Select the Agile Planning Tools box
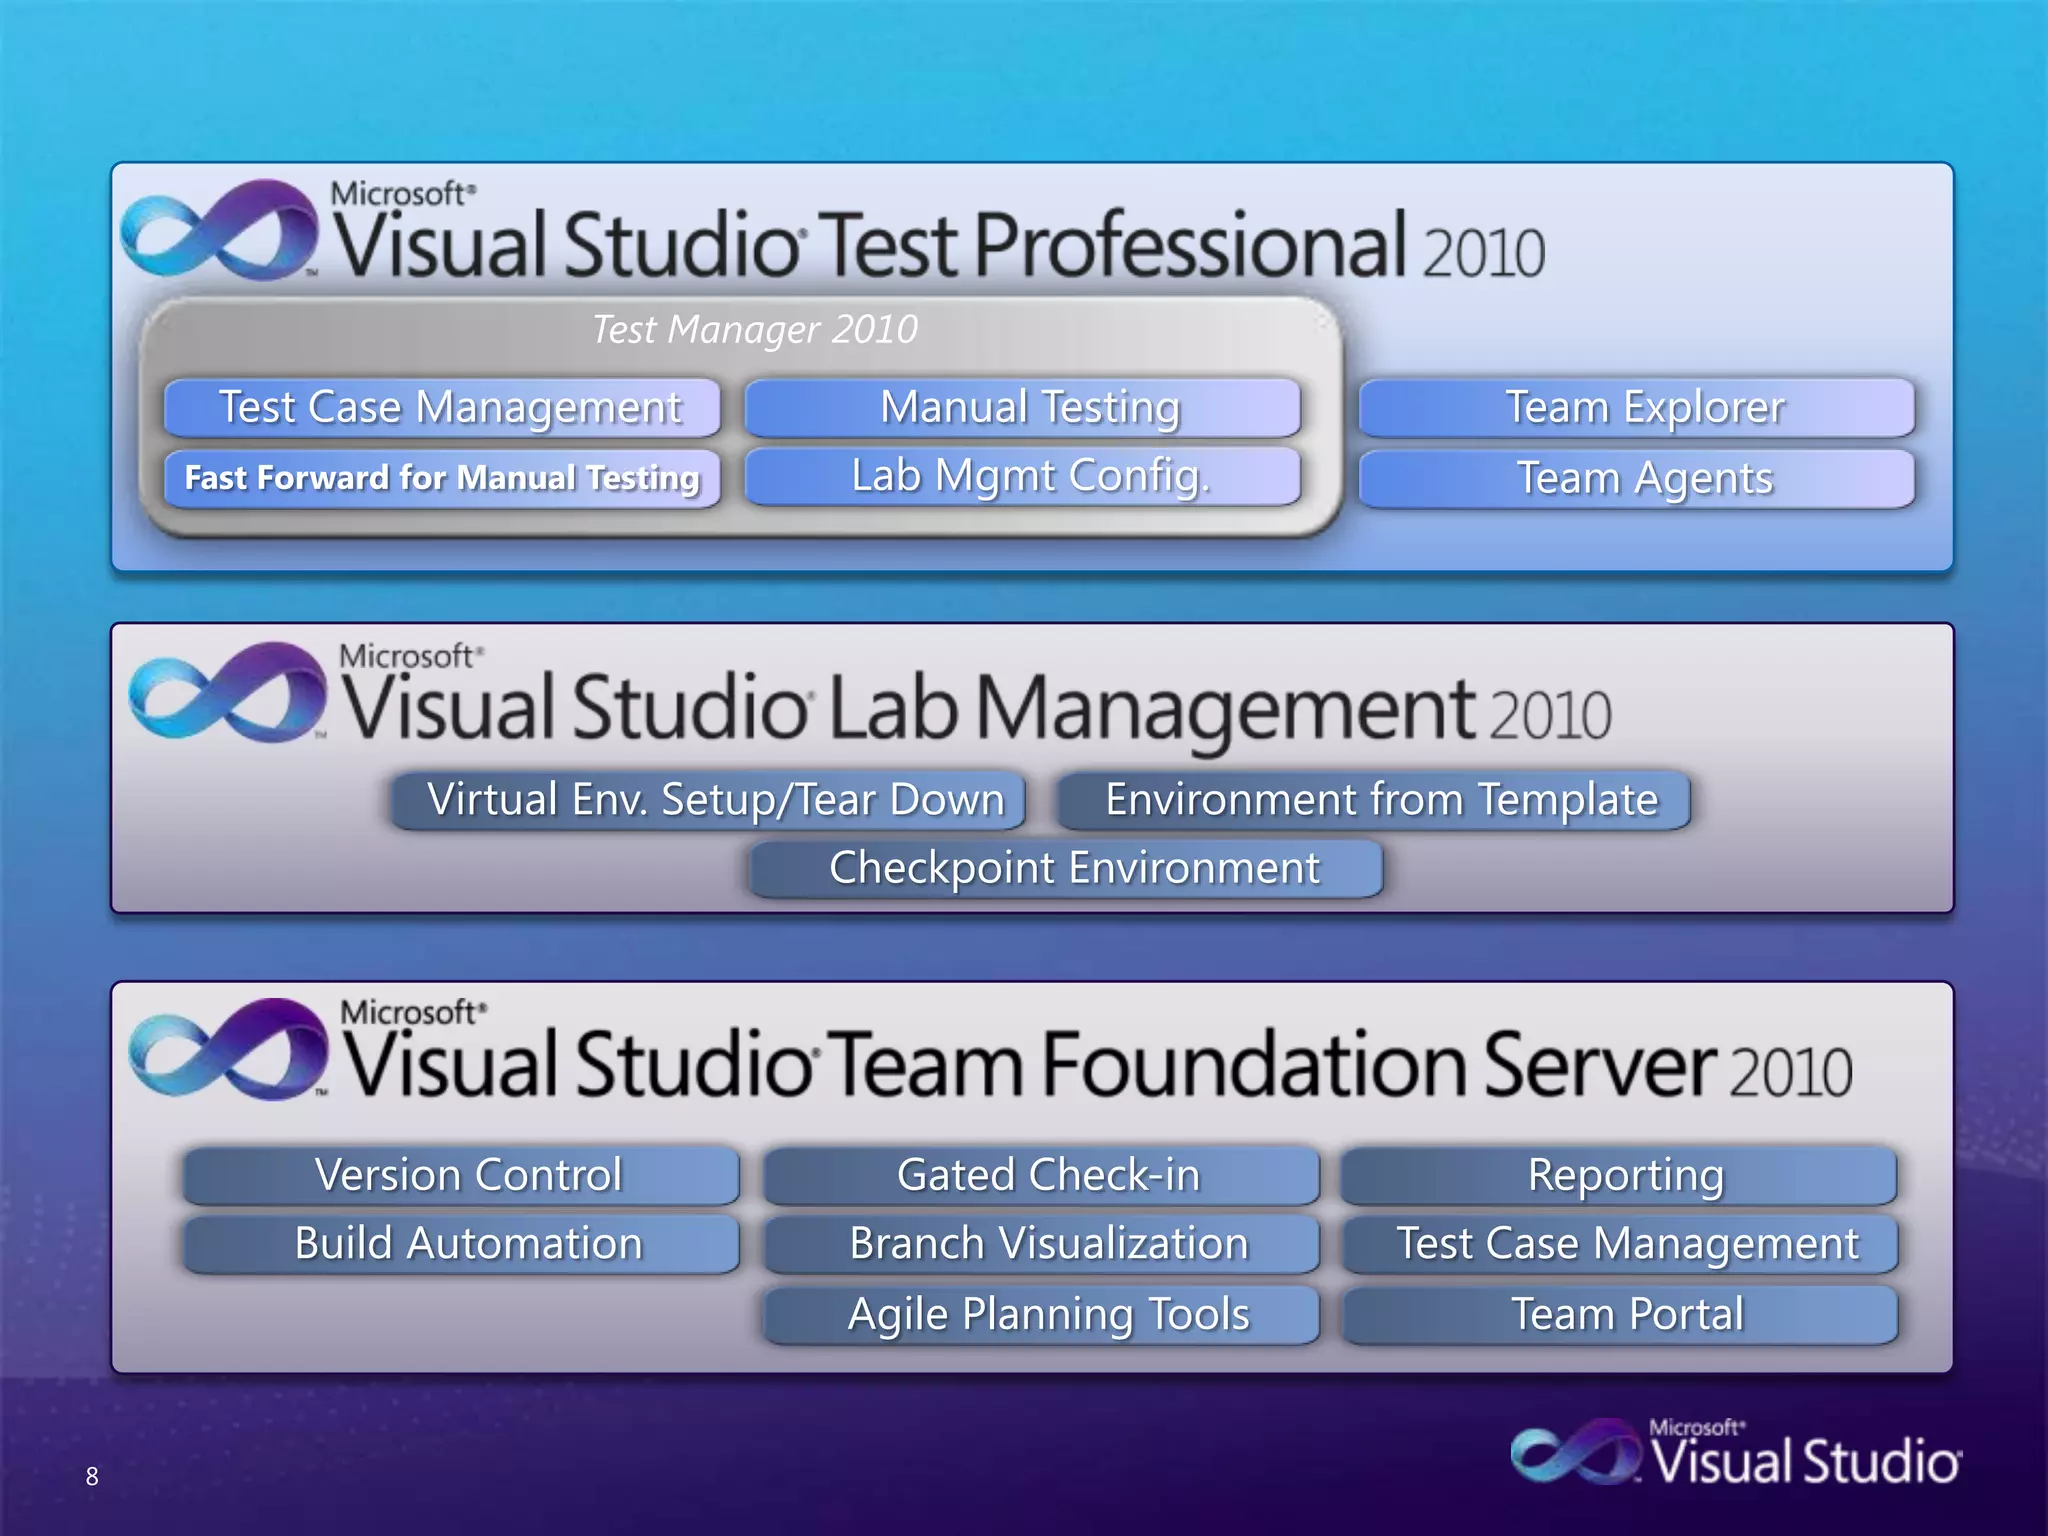 [1041, 1315]
